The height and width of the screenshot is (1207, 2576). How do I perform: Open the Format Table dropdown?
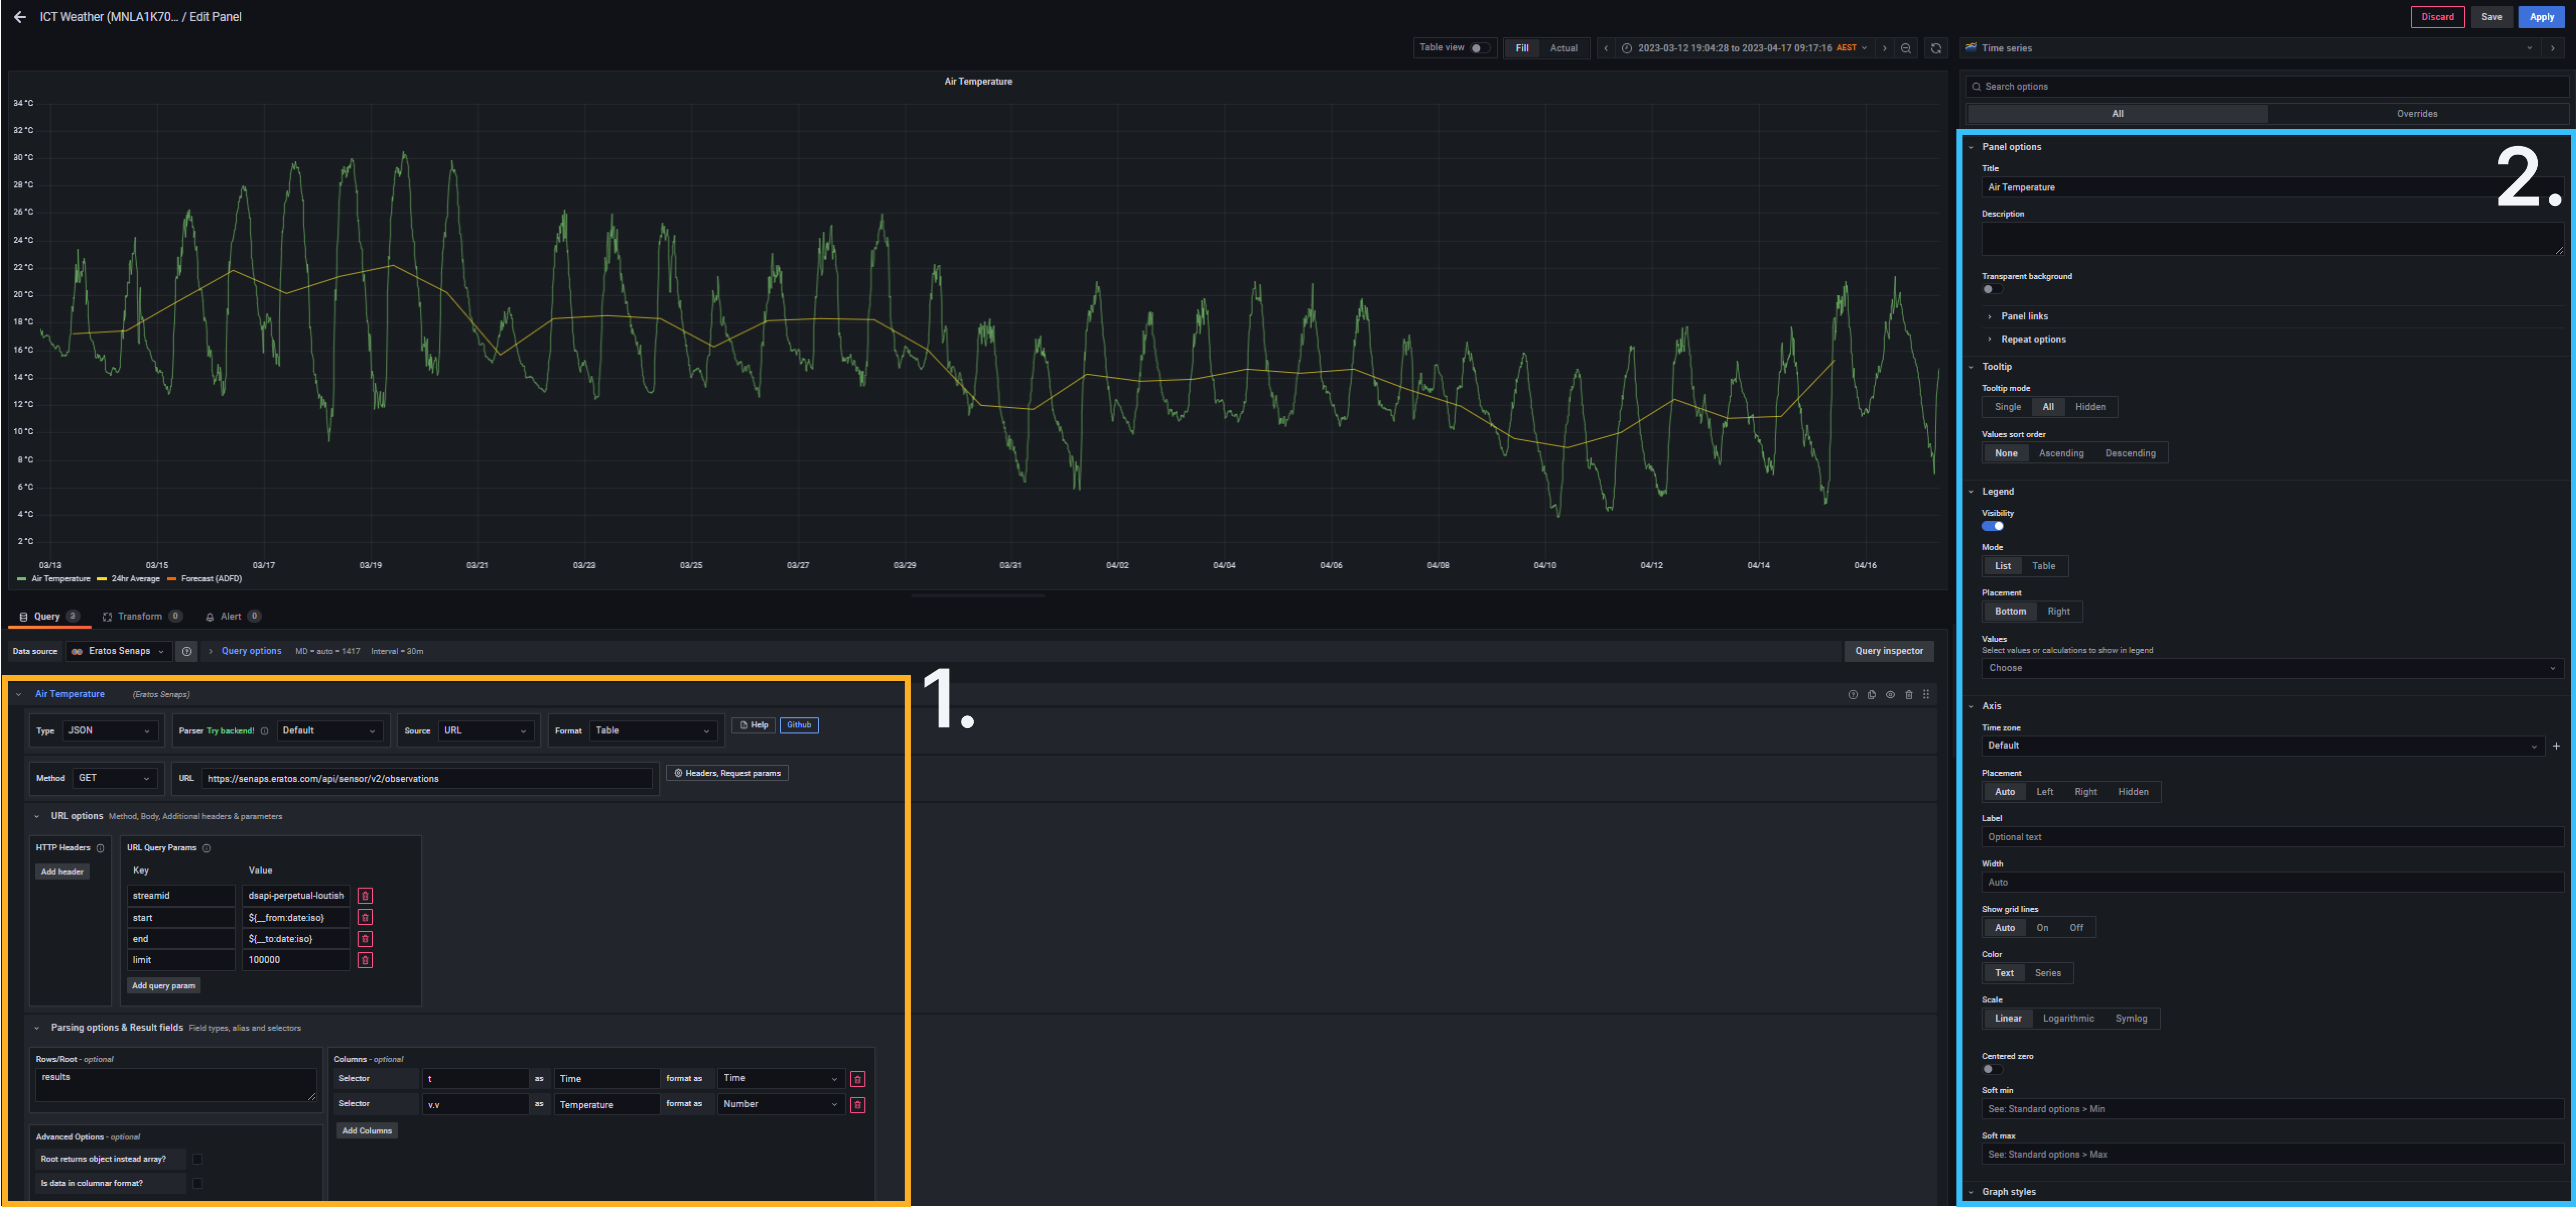(654, 731)
